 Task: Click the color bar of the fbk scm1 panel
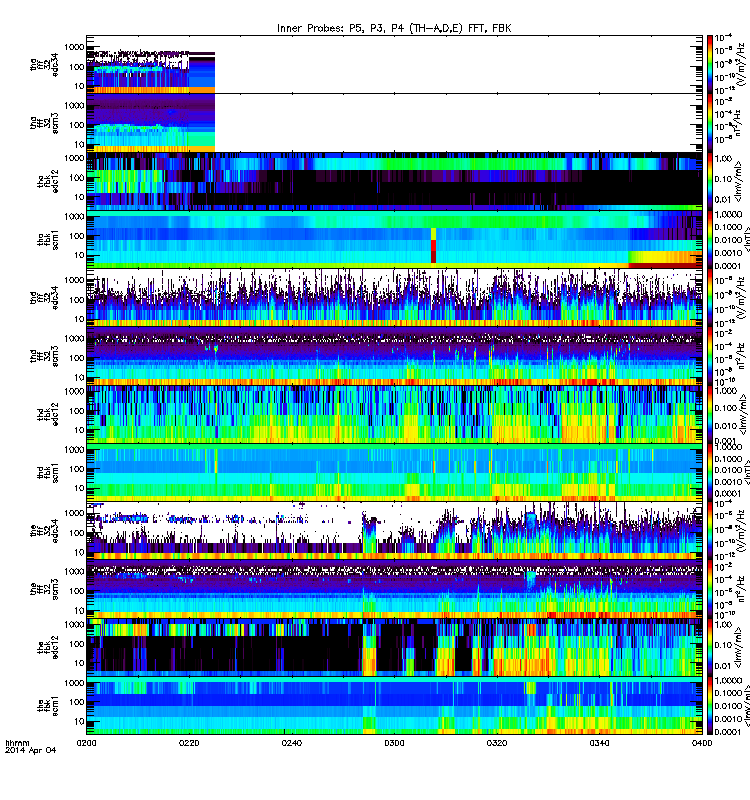710,705
